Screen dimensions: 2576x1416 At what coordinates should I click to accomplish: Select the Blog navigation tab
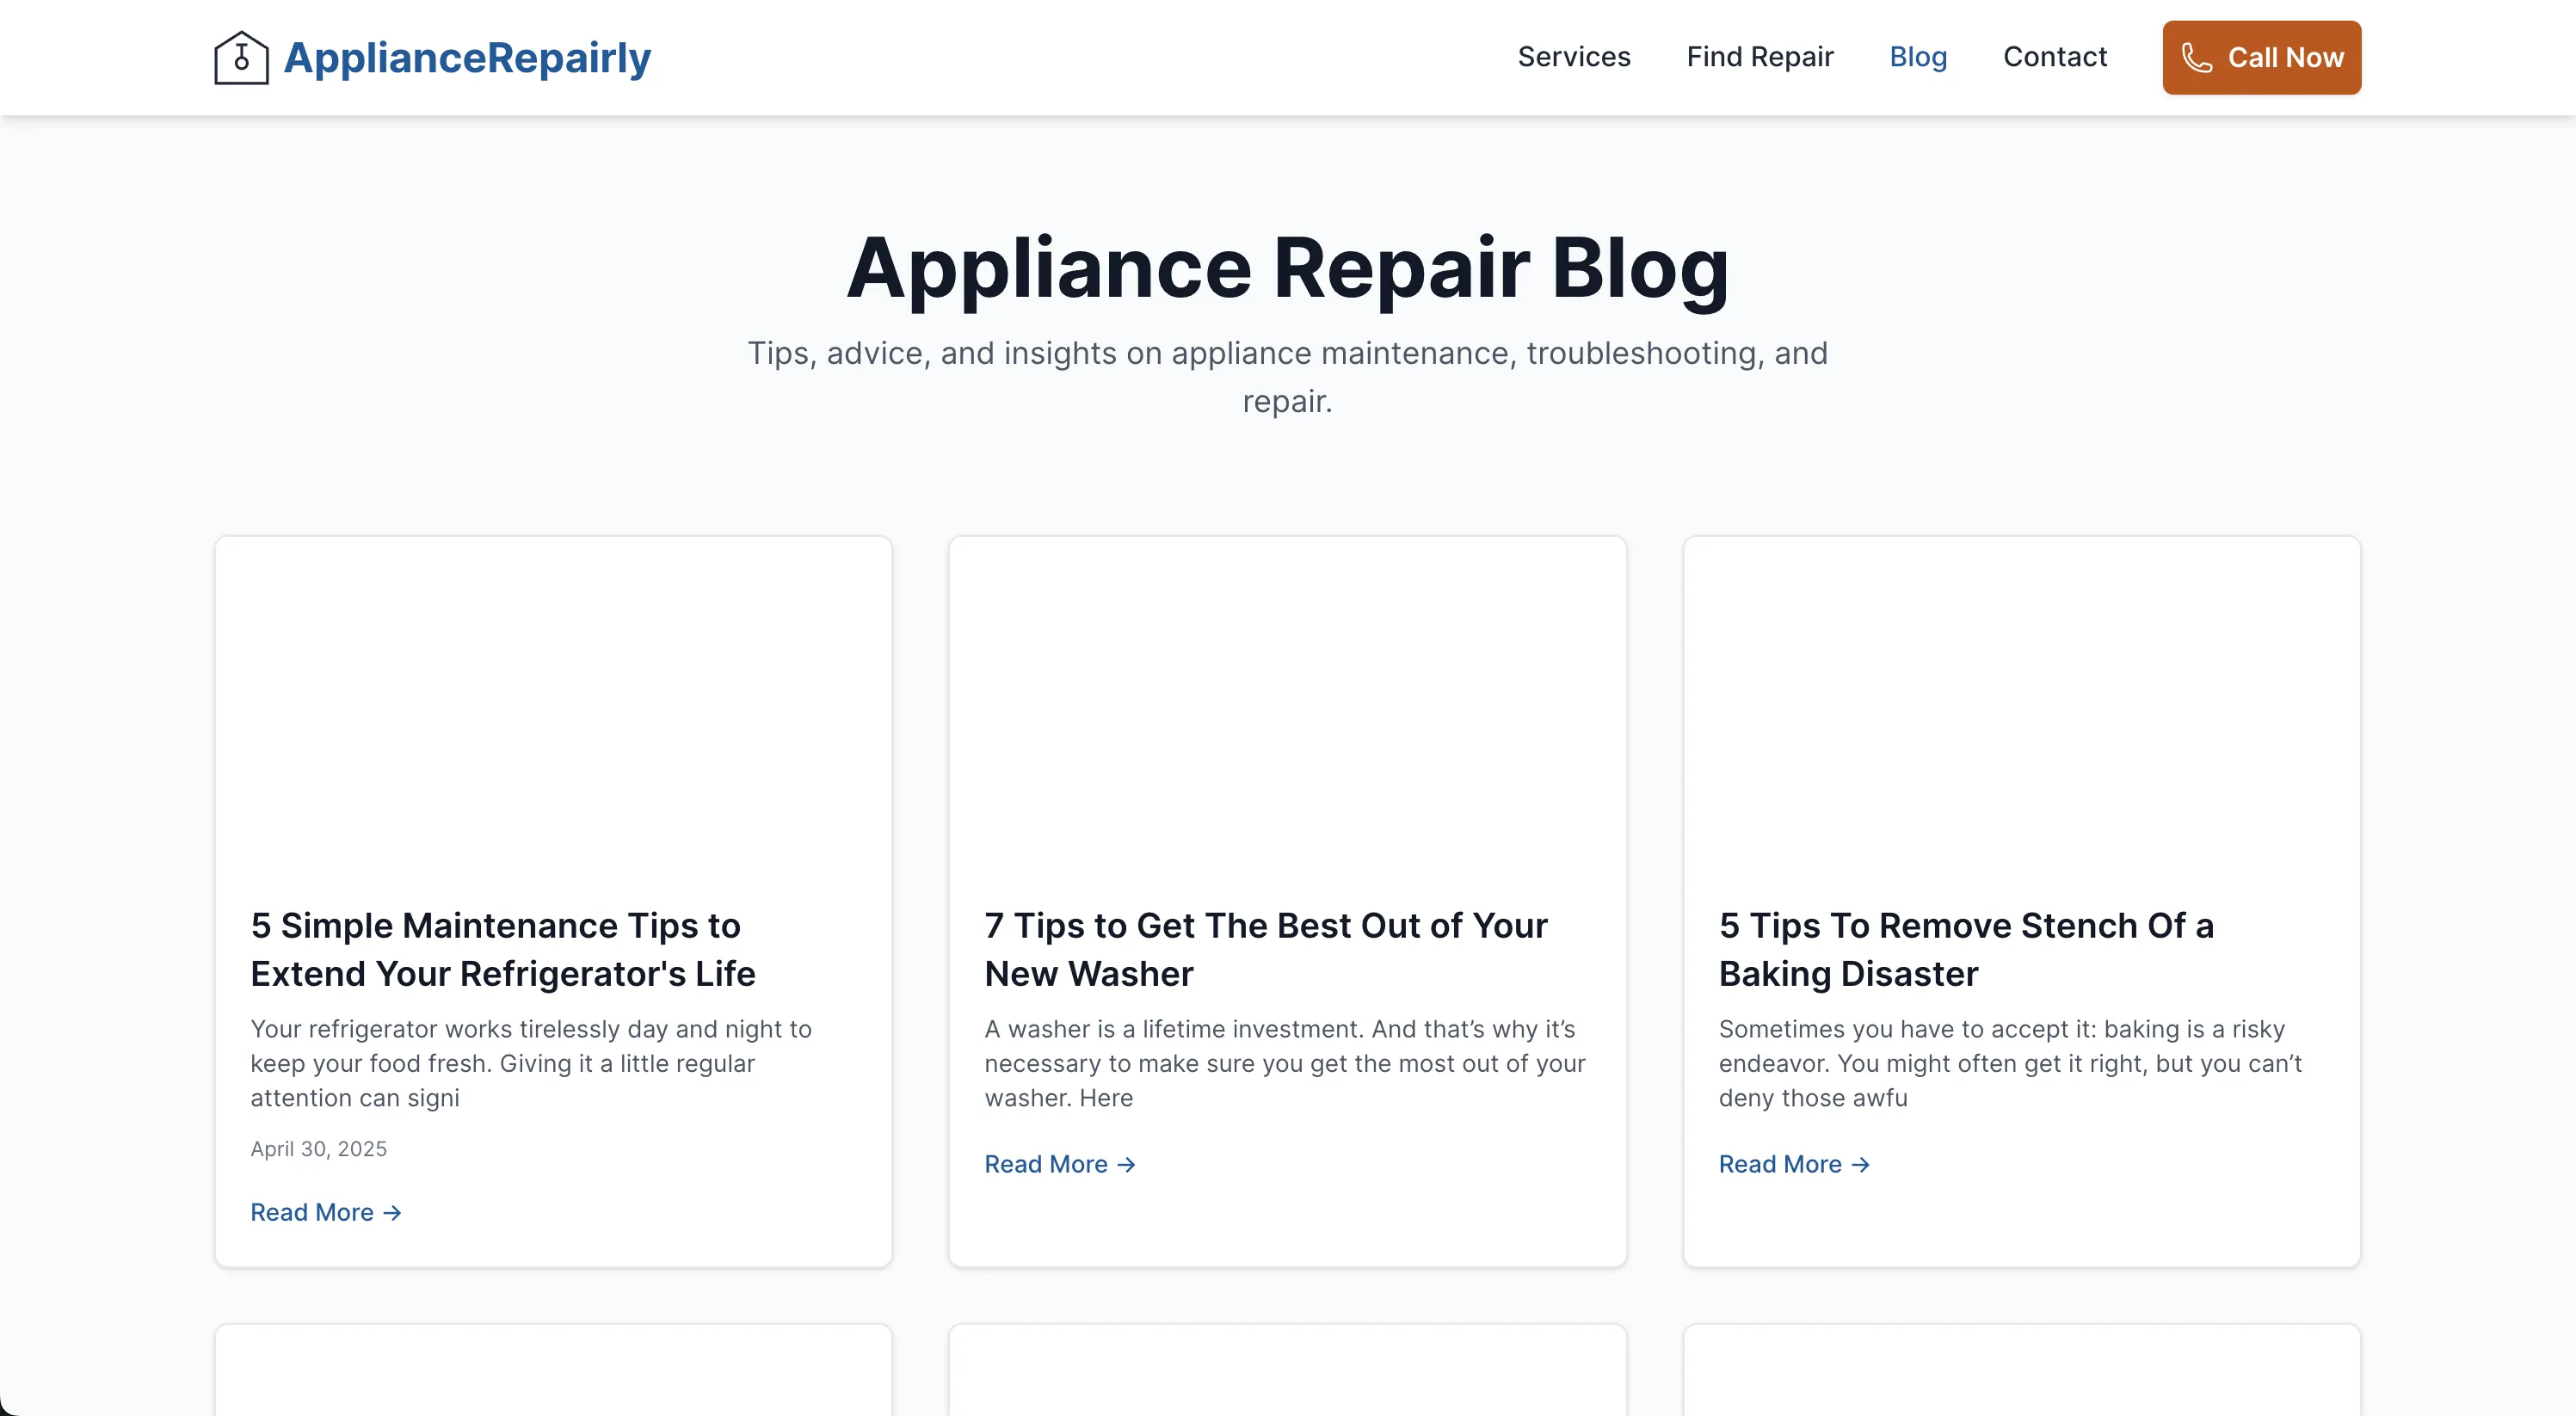point(1917,57)
